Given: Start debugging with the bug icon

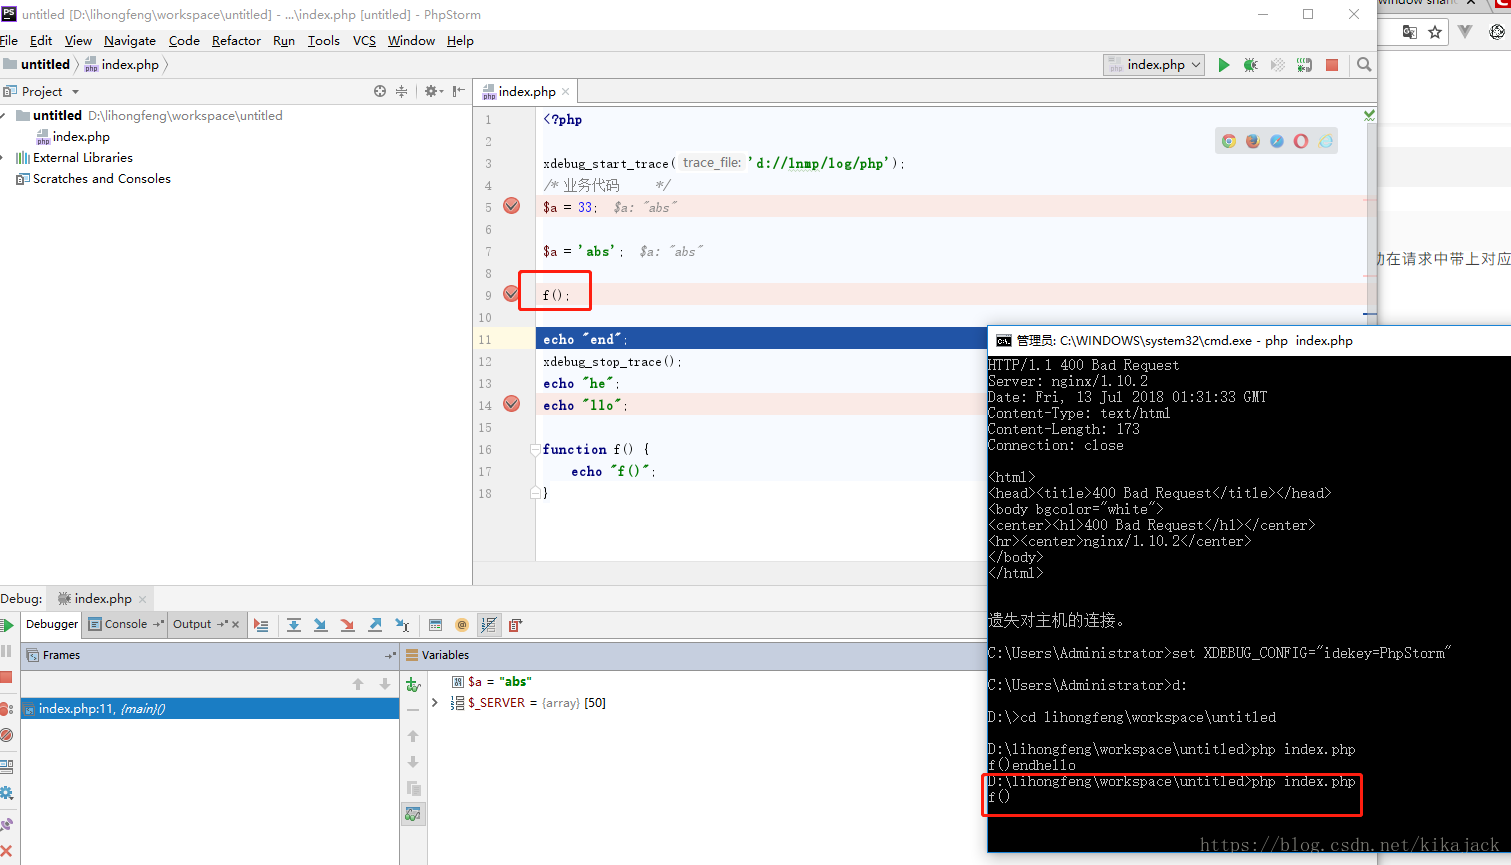Looking at the screenshot, I should pyautogui.click(x=1250, y=65).
